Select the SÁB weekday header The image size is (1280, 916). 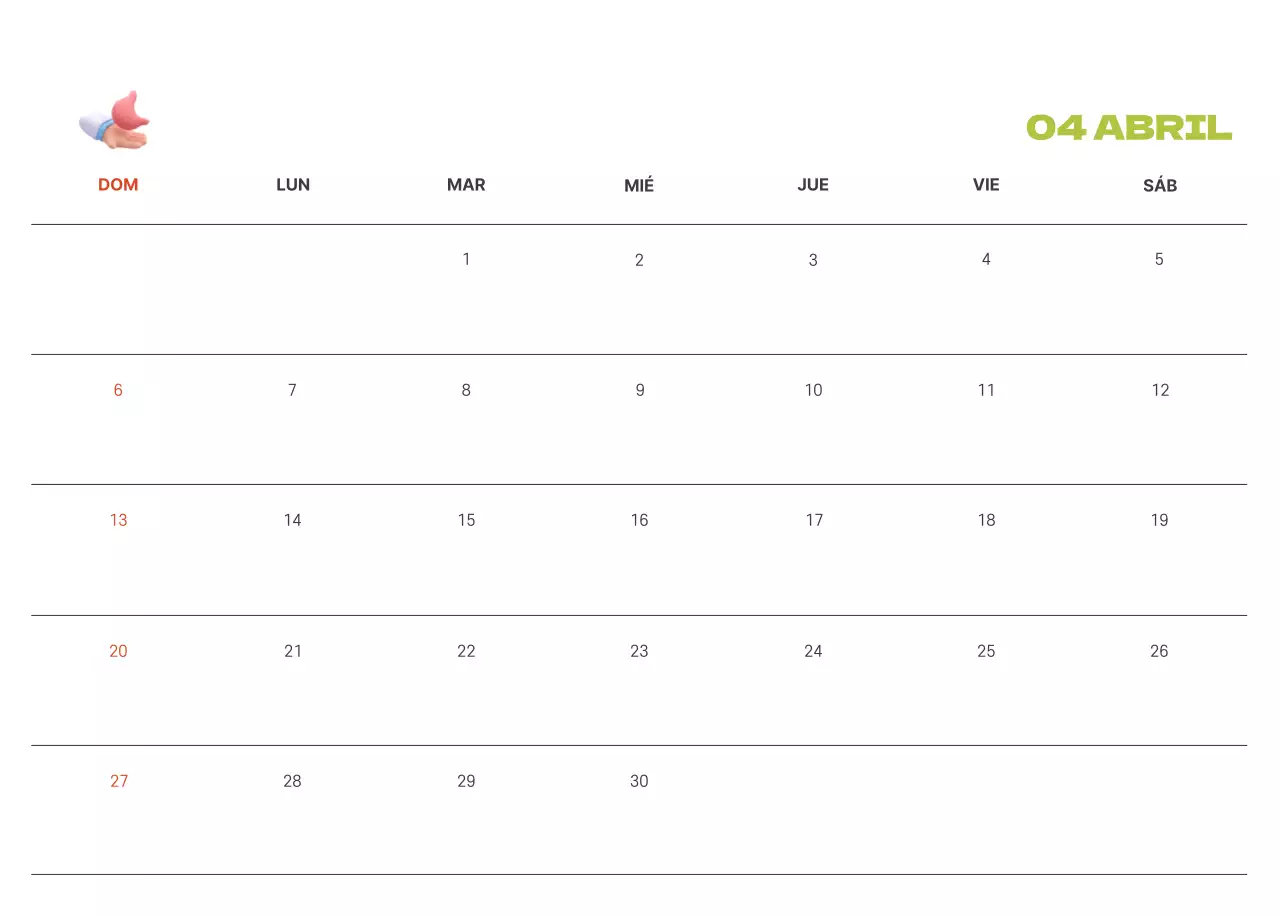(1160, 185)
